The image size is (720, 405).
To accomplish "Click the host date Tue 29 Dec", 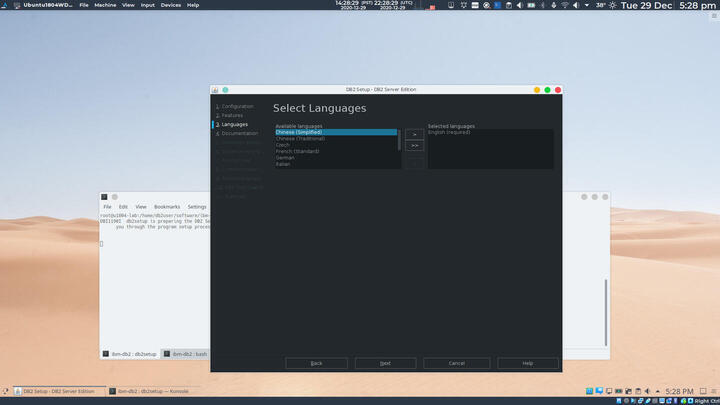I will [647, 5].
